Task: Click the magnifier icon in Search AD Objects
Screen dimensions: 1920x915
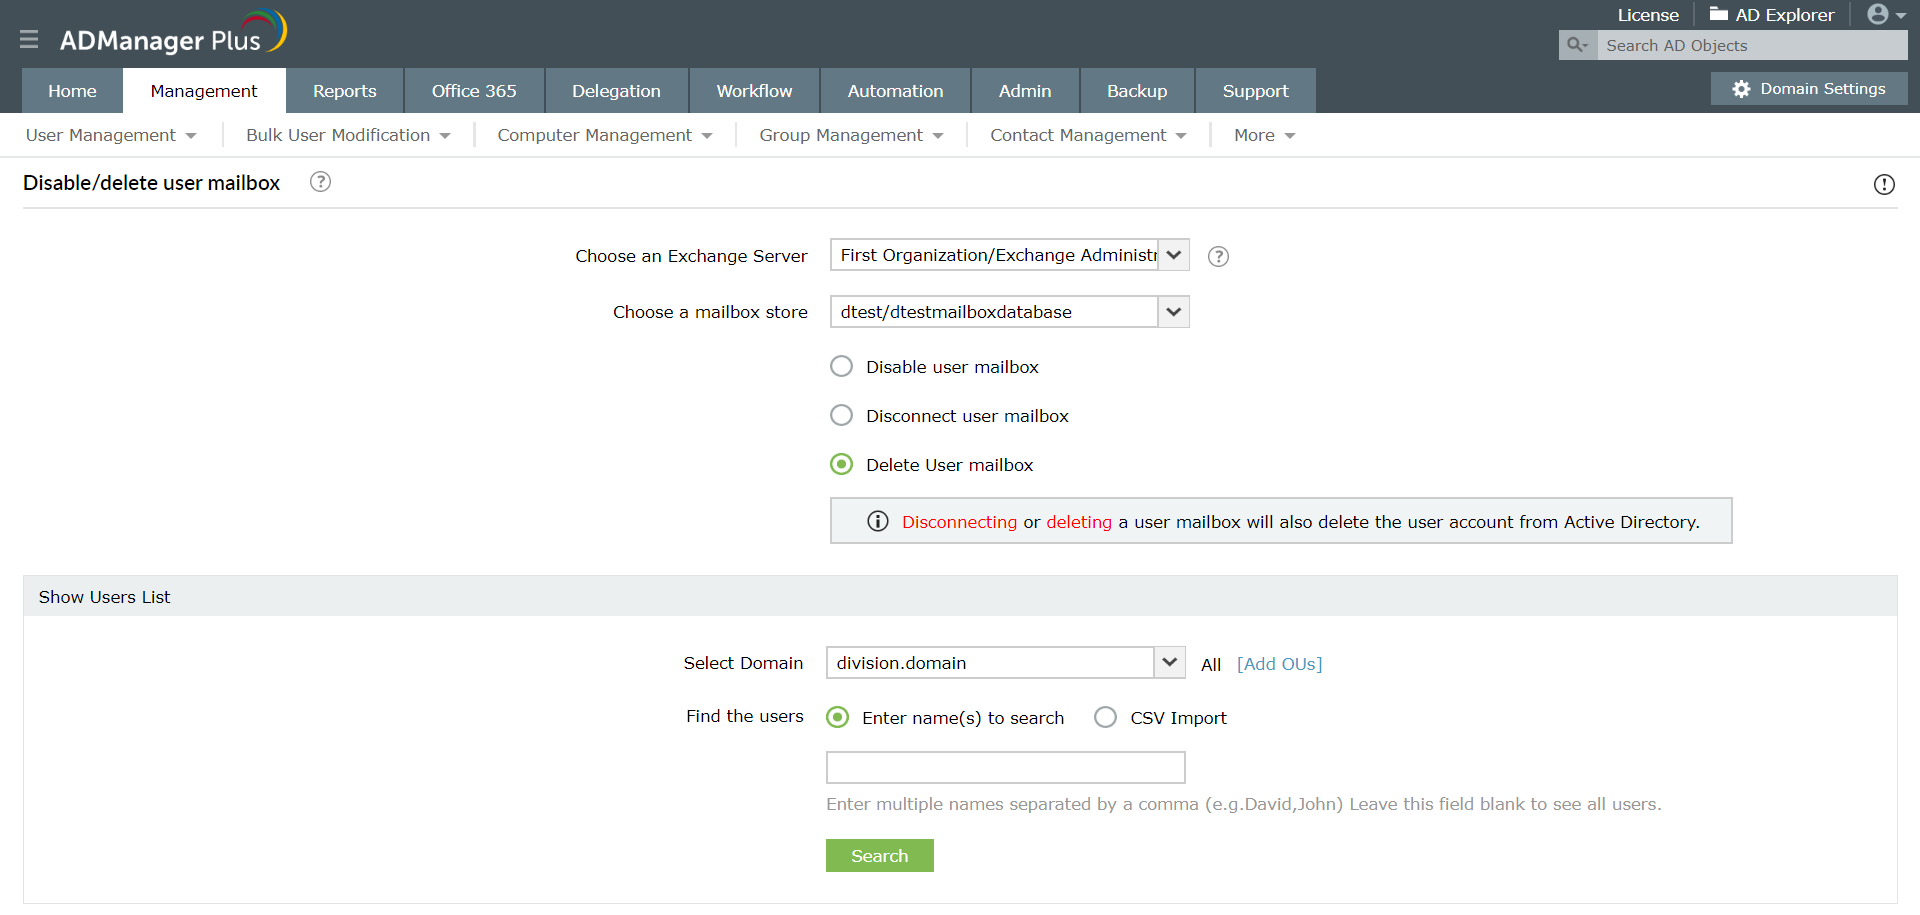Action: (1577, 45)
